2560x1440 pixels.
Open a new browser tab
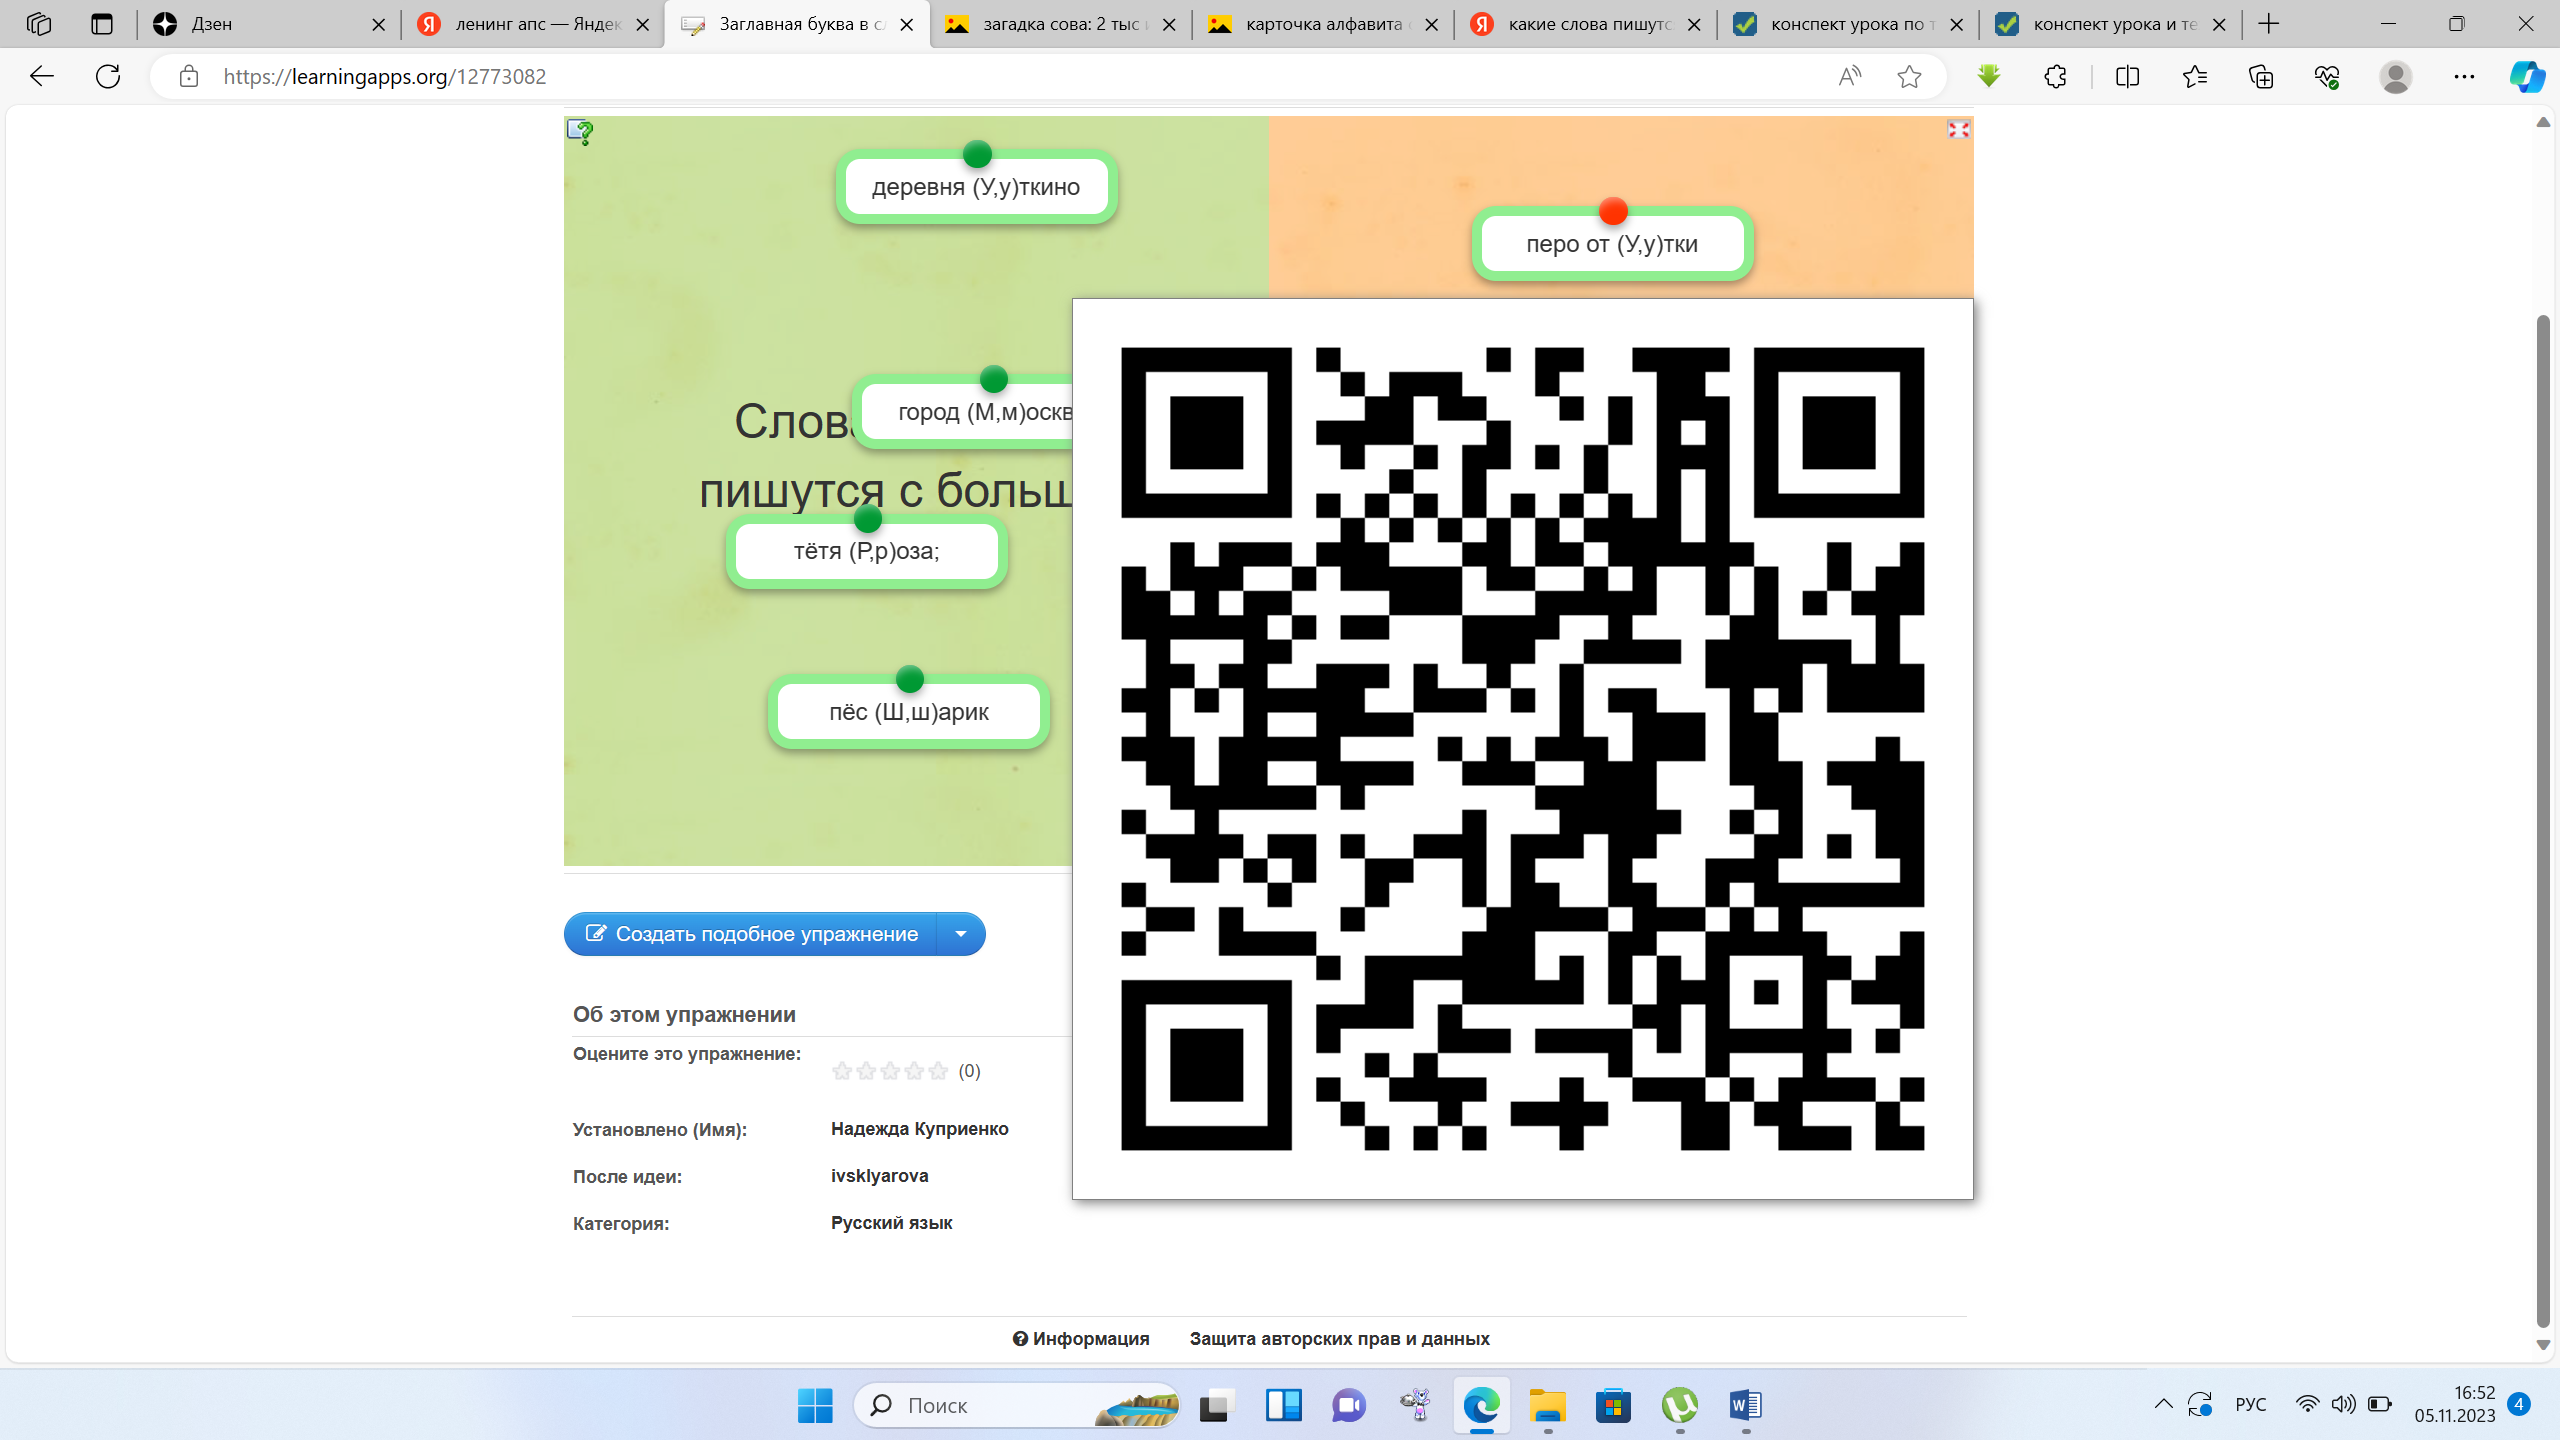point(2269,24)
